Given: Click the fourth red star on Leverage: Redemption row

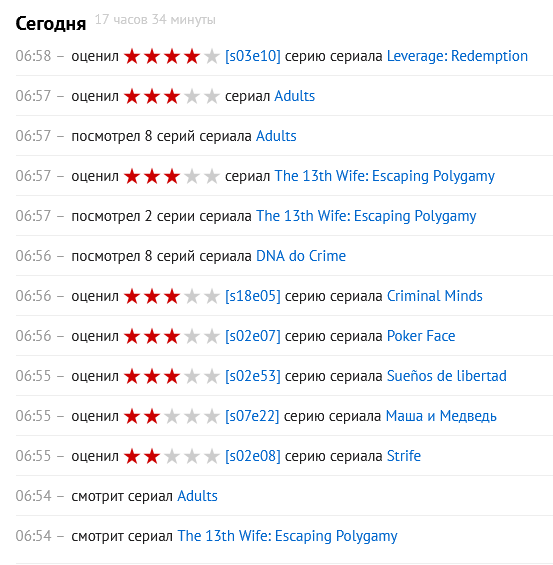Looking at the screenshot, I should [192, 56].
